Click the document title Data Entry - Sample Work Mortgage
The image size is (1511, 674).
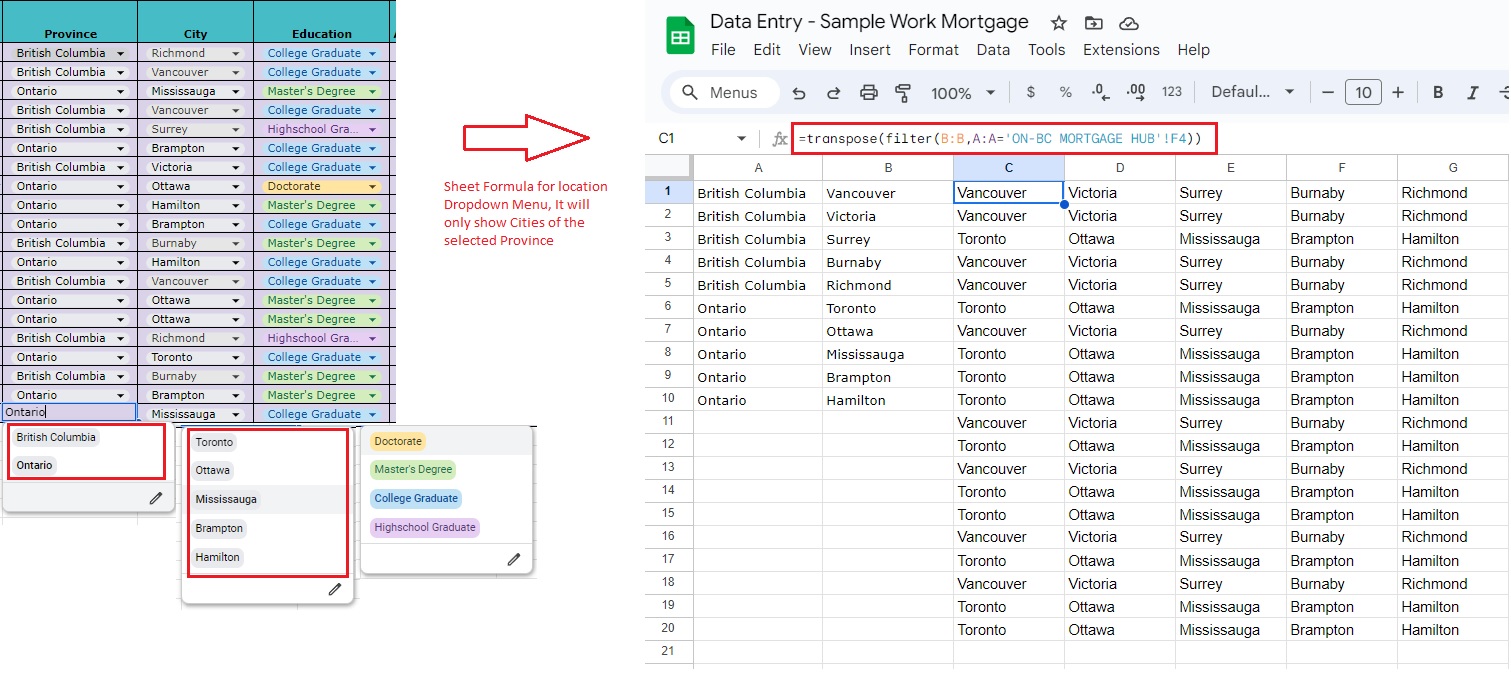[x=869, y=22]
